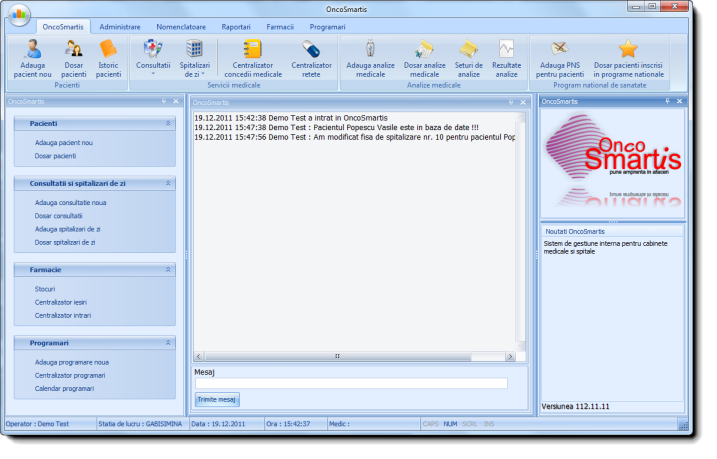Pin the right OncoSmartis logo panel
The height and width of the screenshot is (459, 717).
[668, 101]
